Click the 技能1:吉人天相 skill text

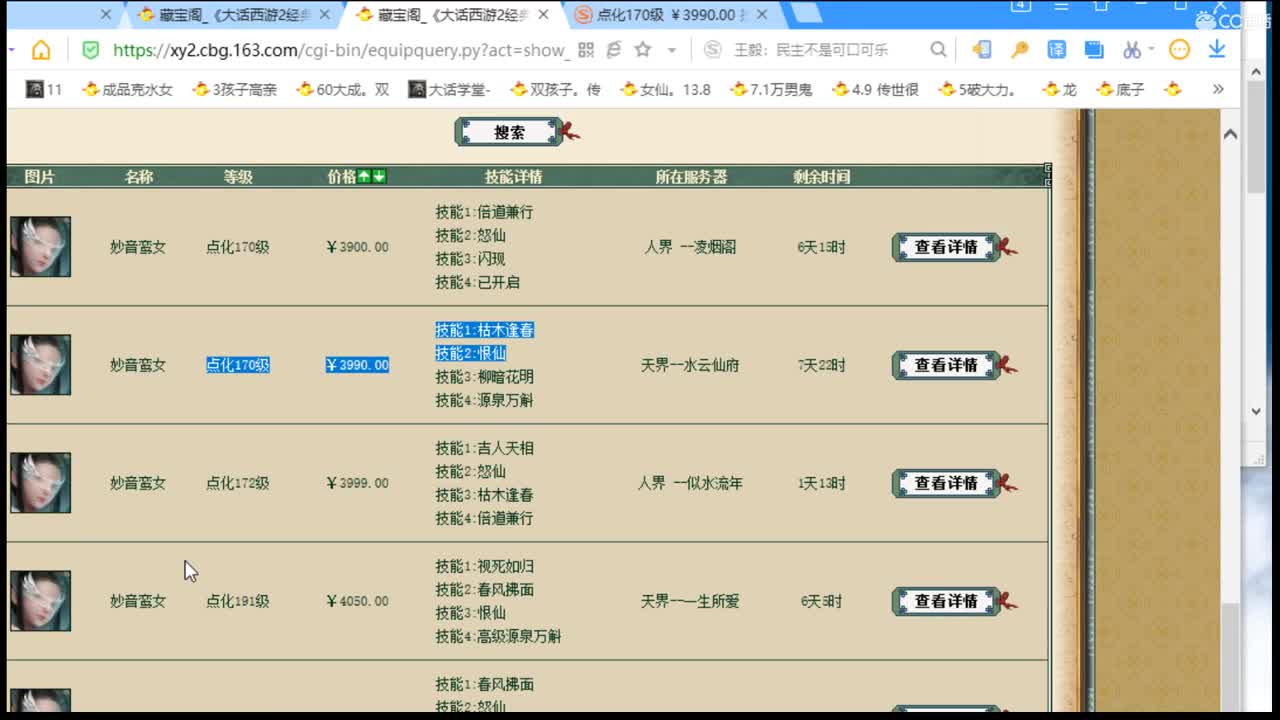pyautogui.click(x=484, y=448)
